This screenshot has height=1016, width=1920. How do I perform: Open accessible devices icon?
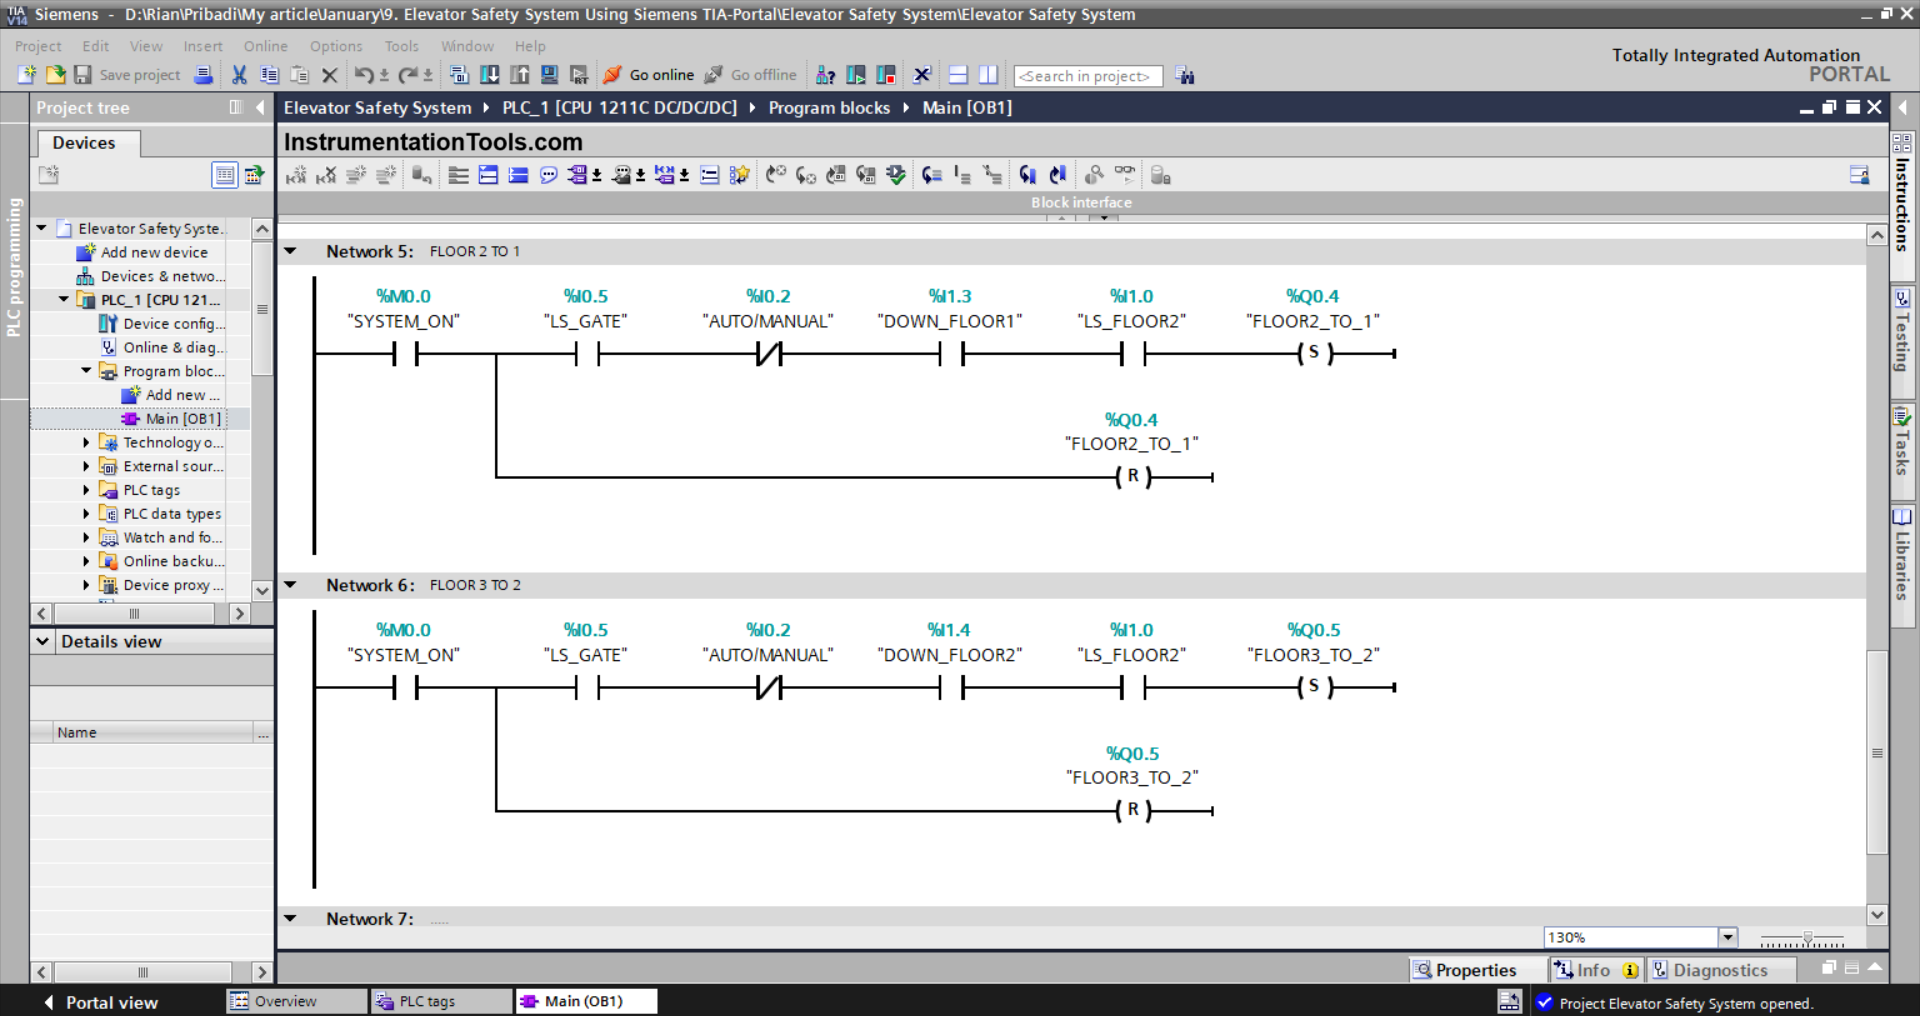[x=825, y=75]
